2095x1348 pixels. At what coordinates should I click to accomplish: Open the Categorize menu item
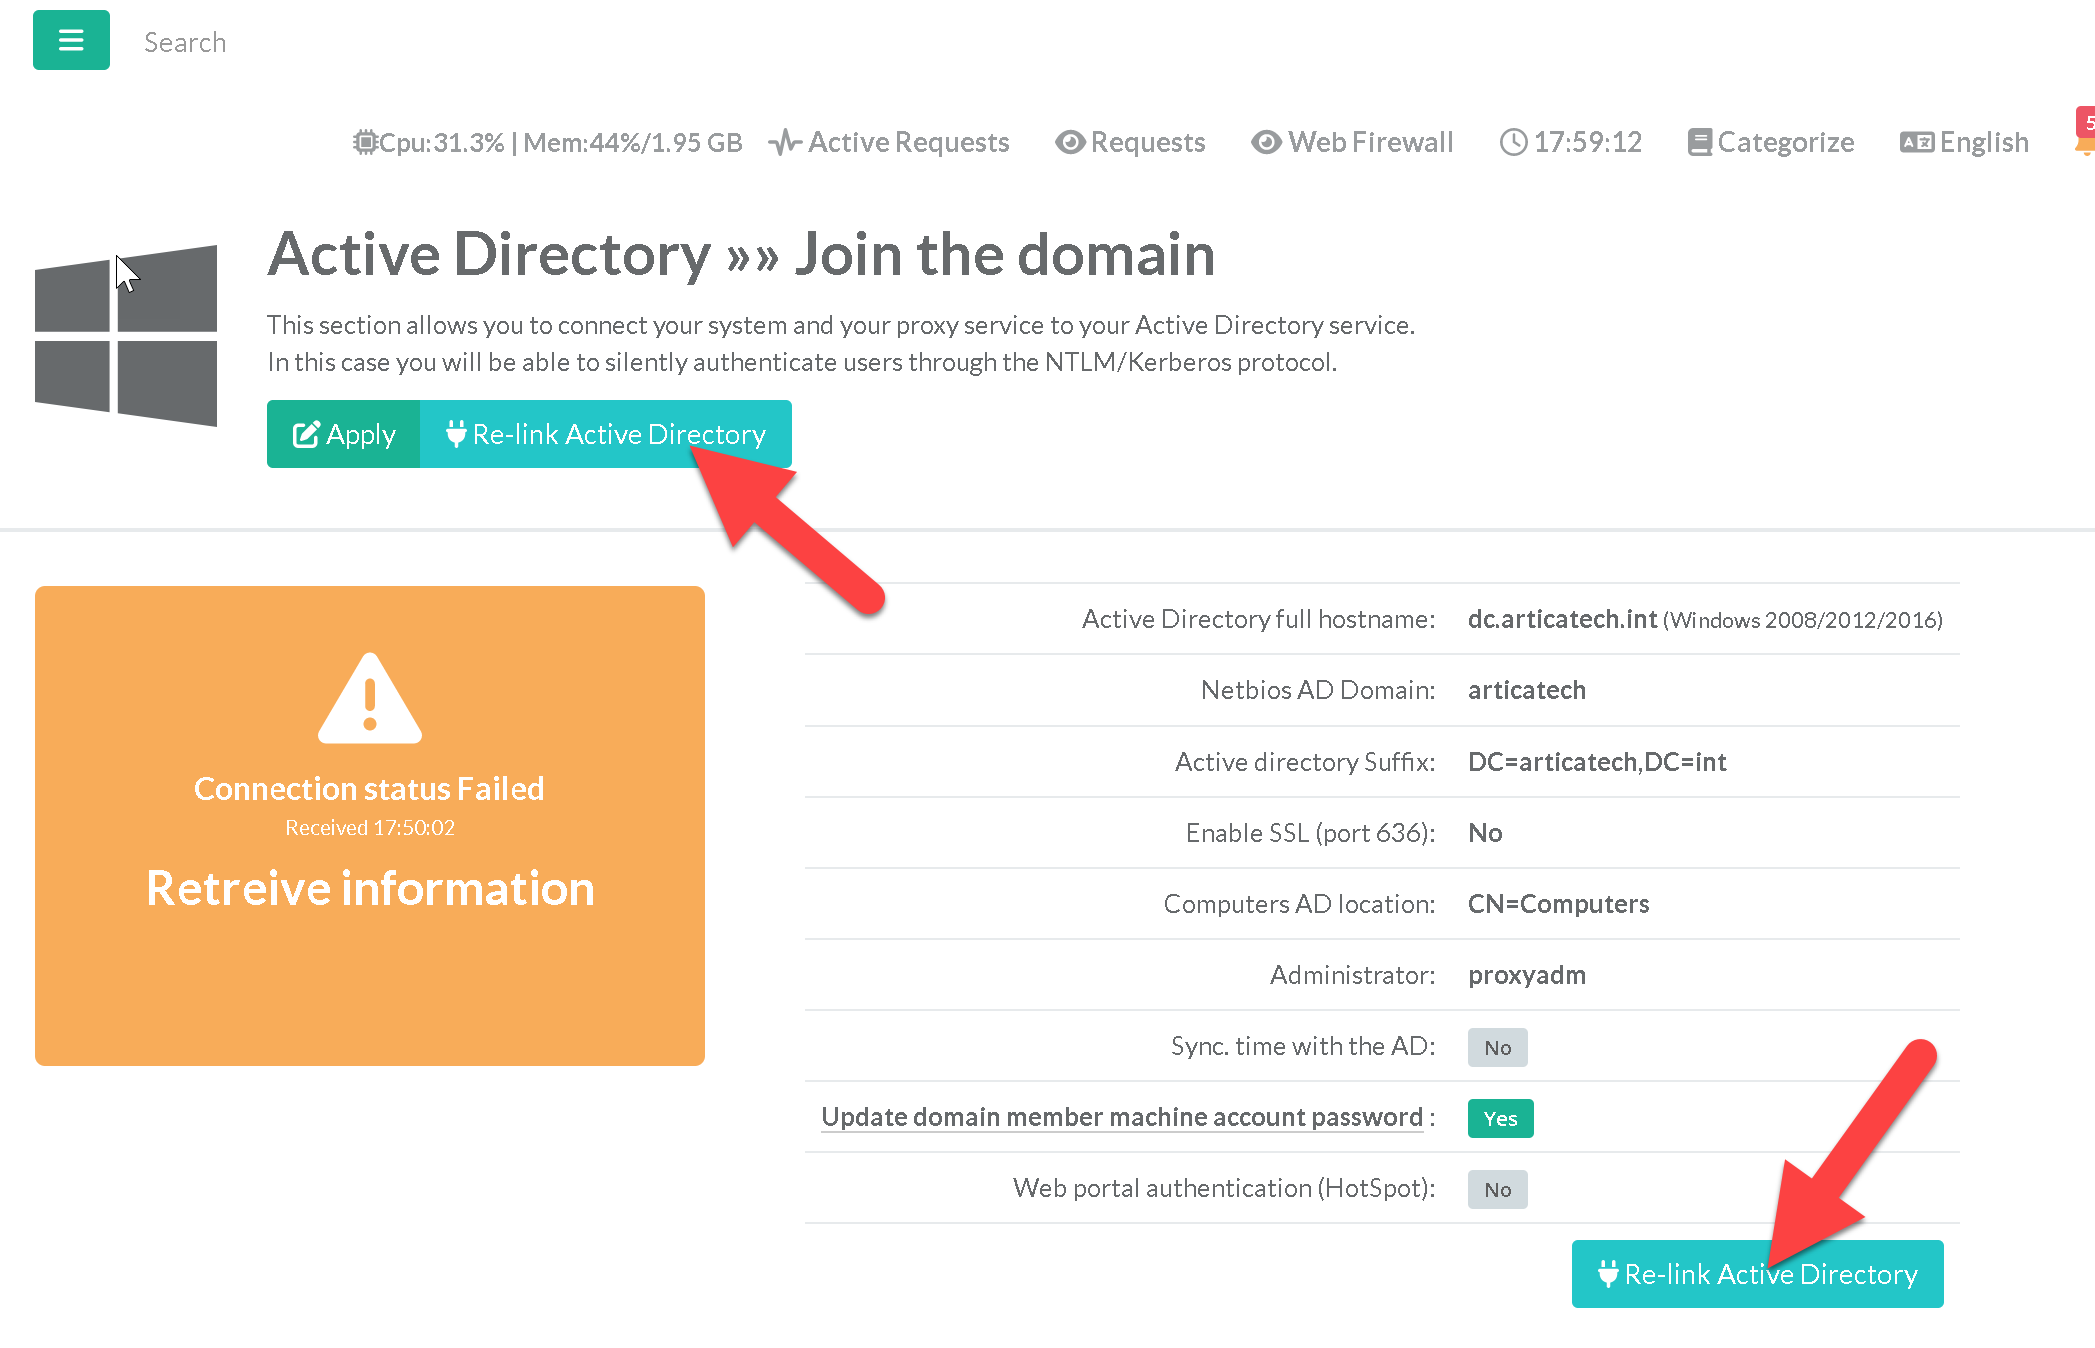1785,142
